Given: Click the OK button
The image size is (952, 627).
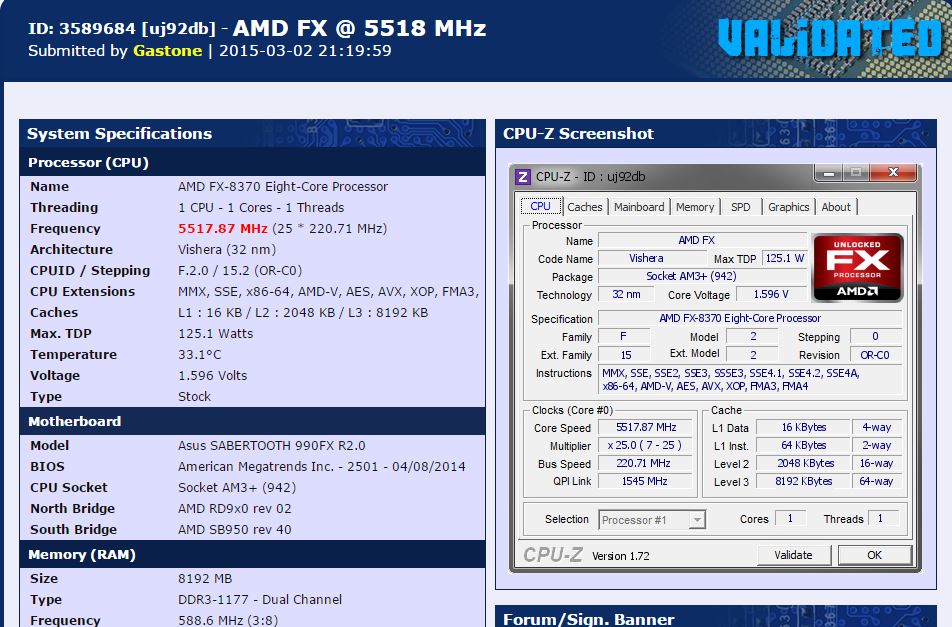Looking at the screenshot, I should pyautogui.click(x=874, y=555).
